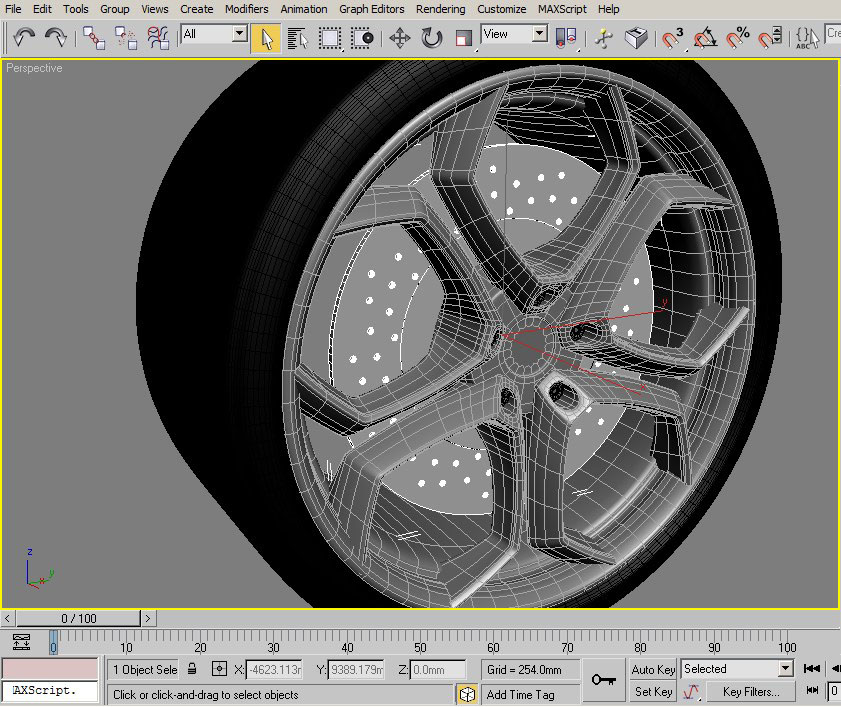Open the Group menu
841x707 pixels.
pos(114,9)
